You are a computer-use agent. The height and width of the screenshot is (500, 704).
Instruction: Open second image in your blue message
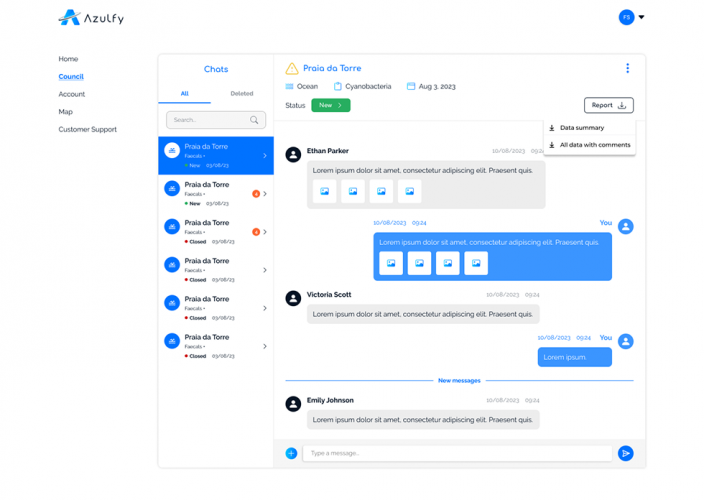419,263
